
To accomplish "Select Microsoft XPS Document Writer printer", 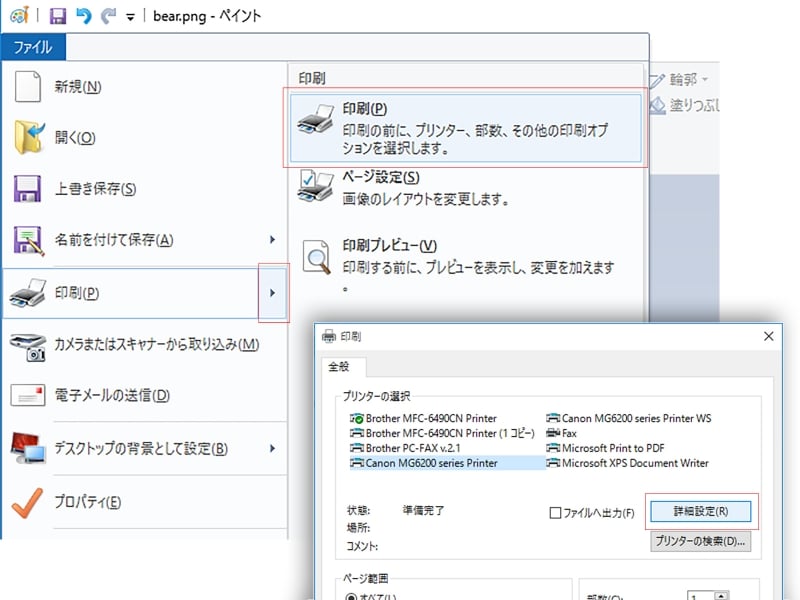I will pyautogui.click(x=628, y=463).
